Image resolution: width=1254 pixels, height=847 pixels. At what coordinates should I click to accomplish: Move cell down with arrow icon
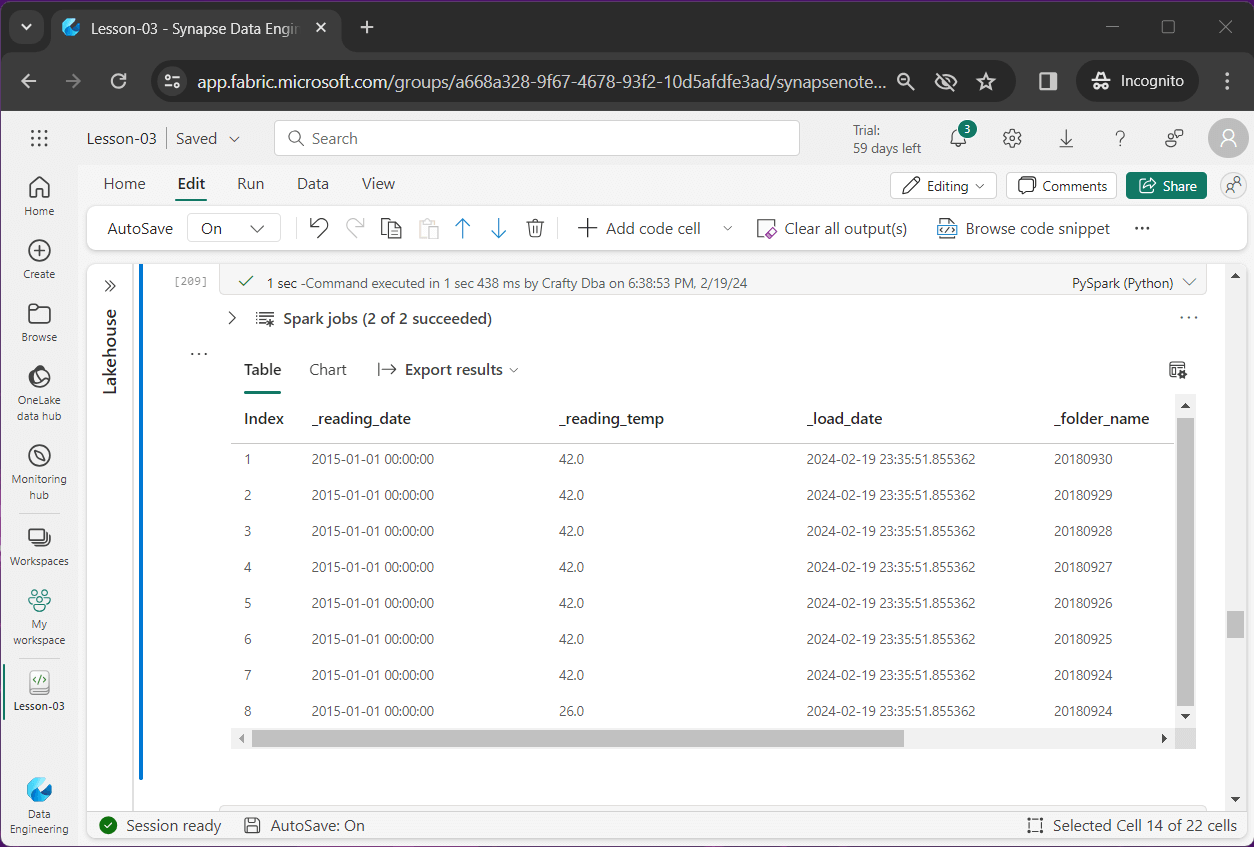click(498, 228)
